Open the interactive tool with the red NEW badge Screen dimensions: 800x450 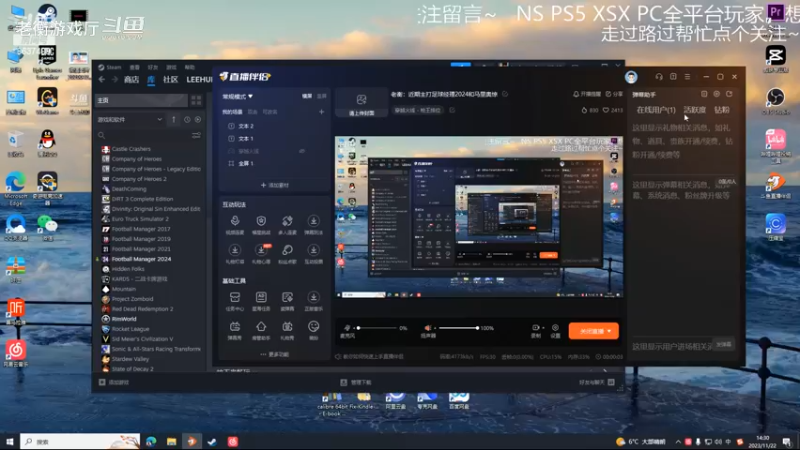(x=261, y=250)
